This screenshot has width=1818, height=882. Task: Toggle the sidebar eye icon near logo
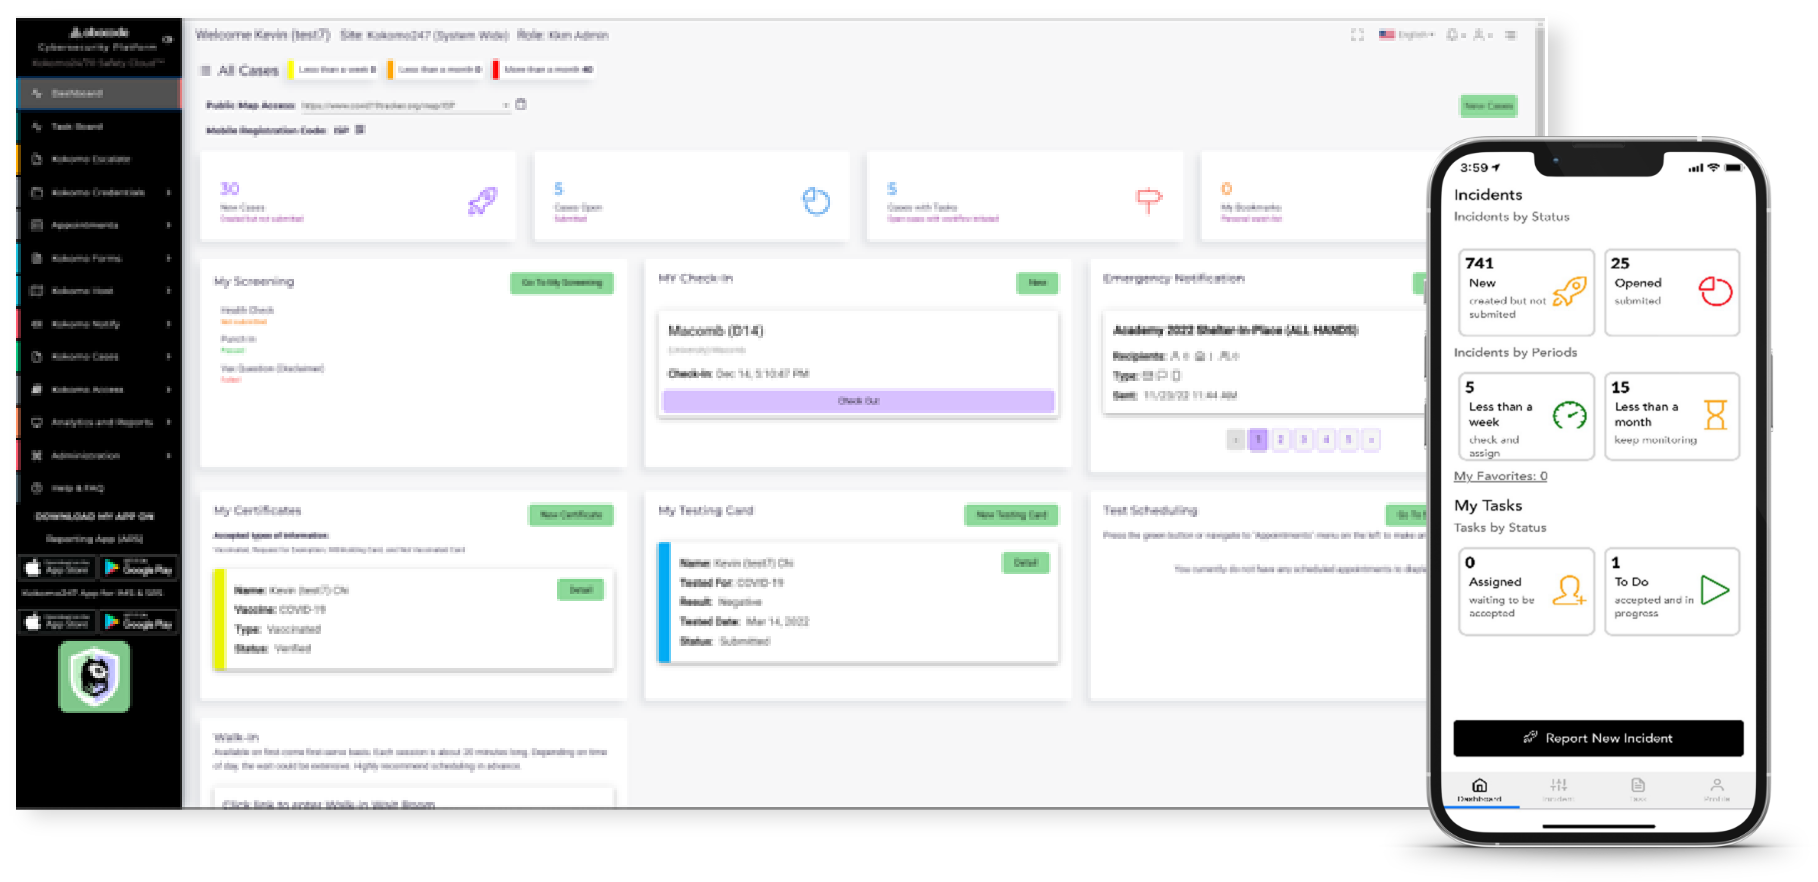point(167,40)
